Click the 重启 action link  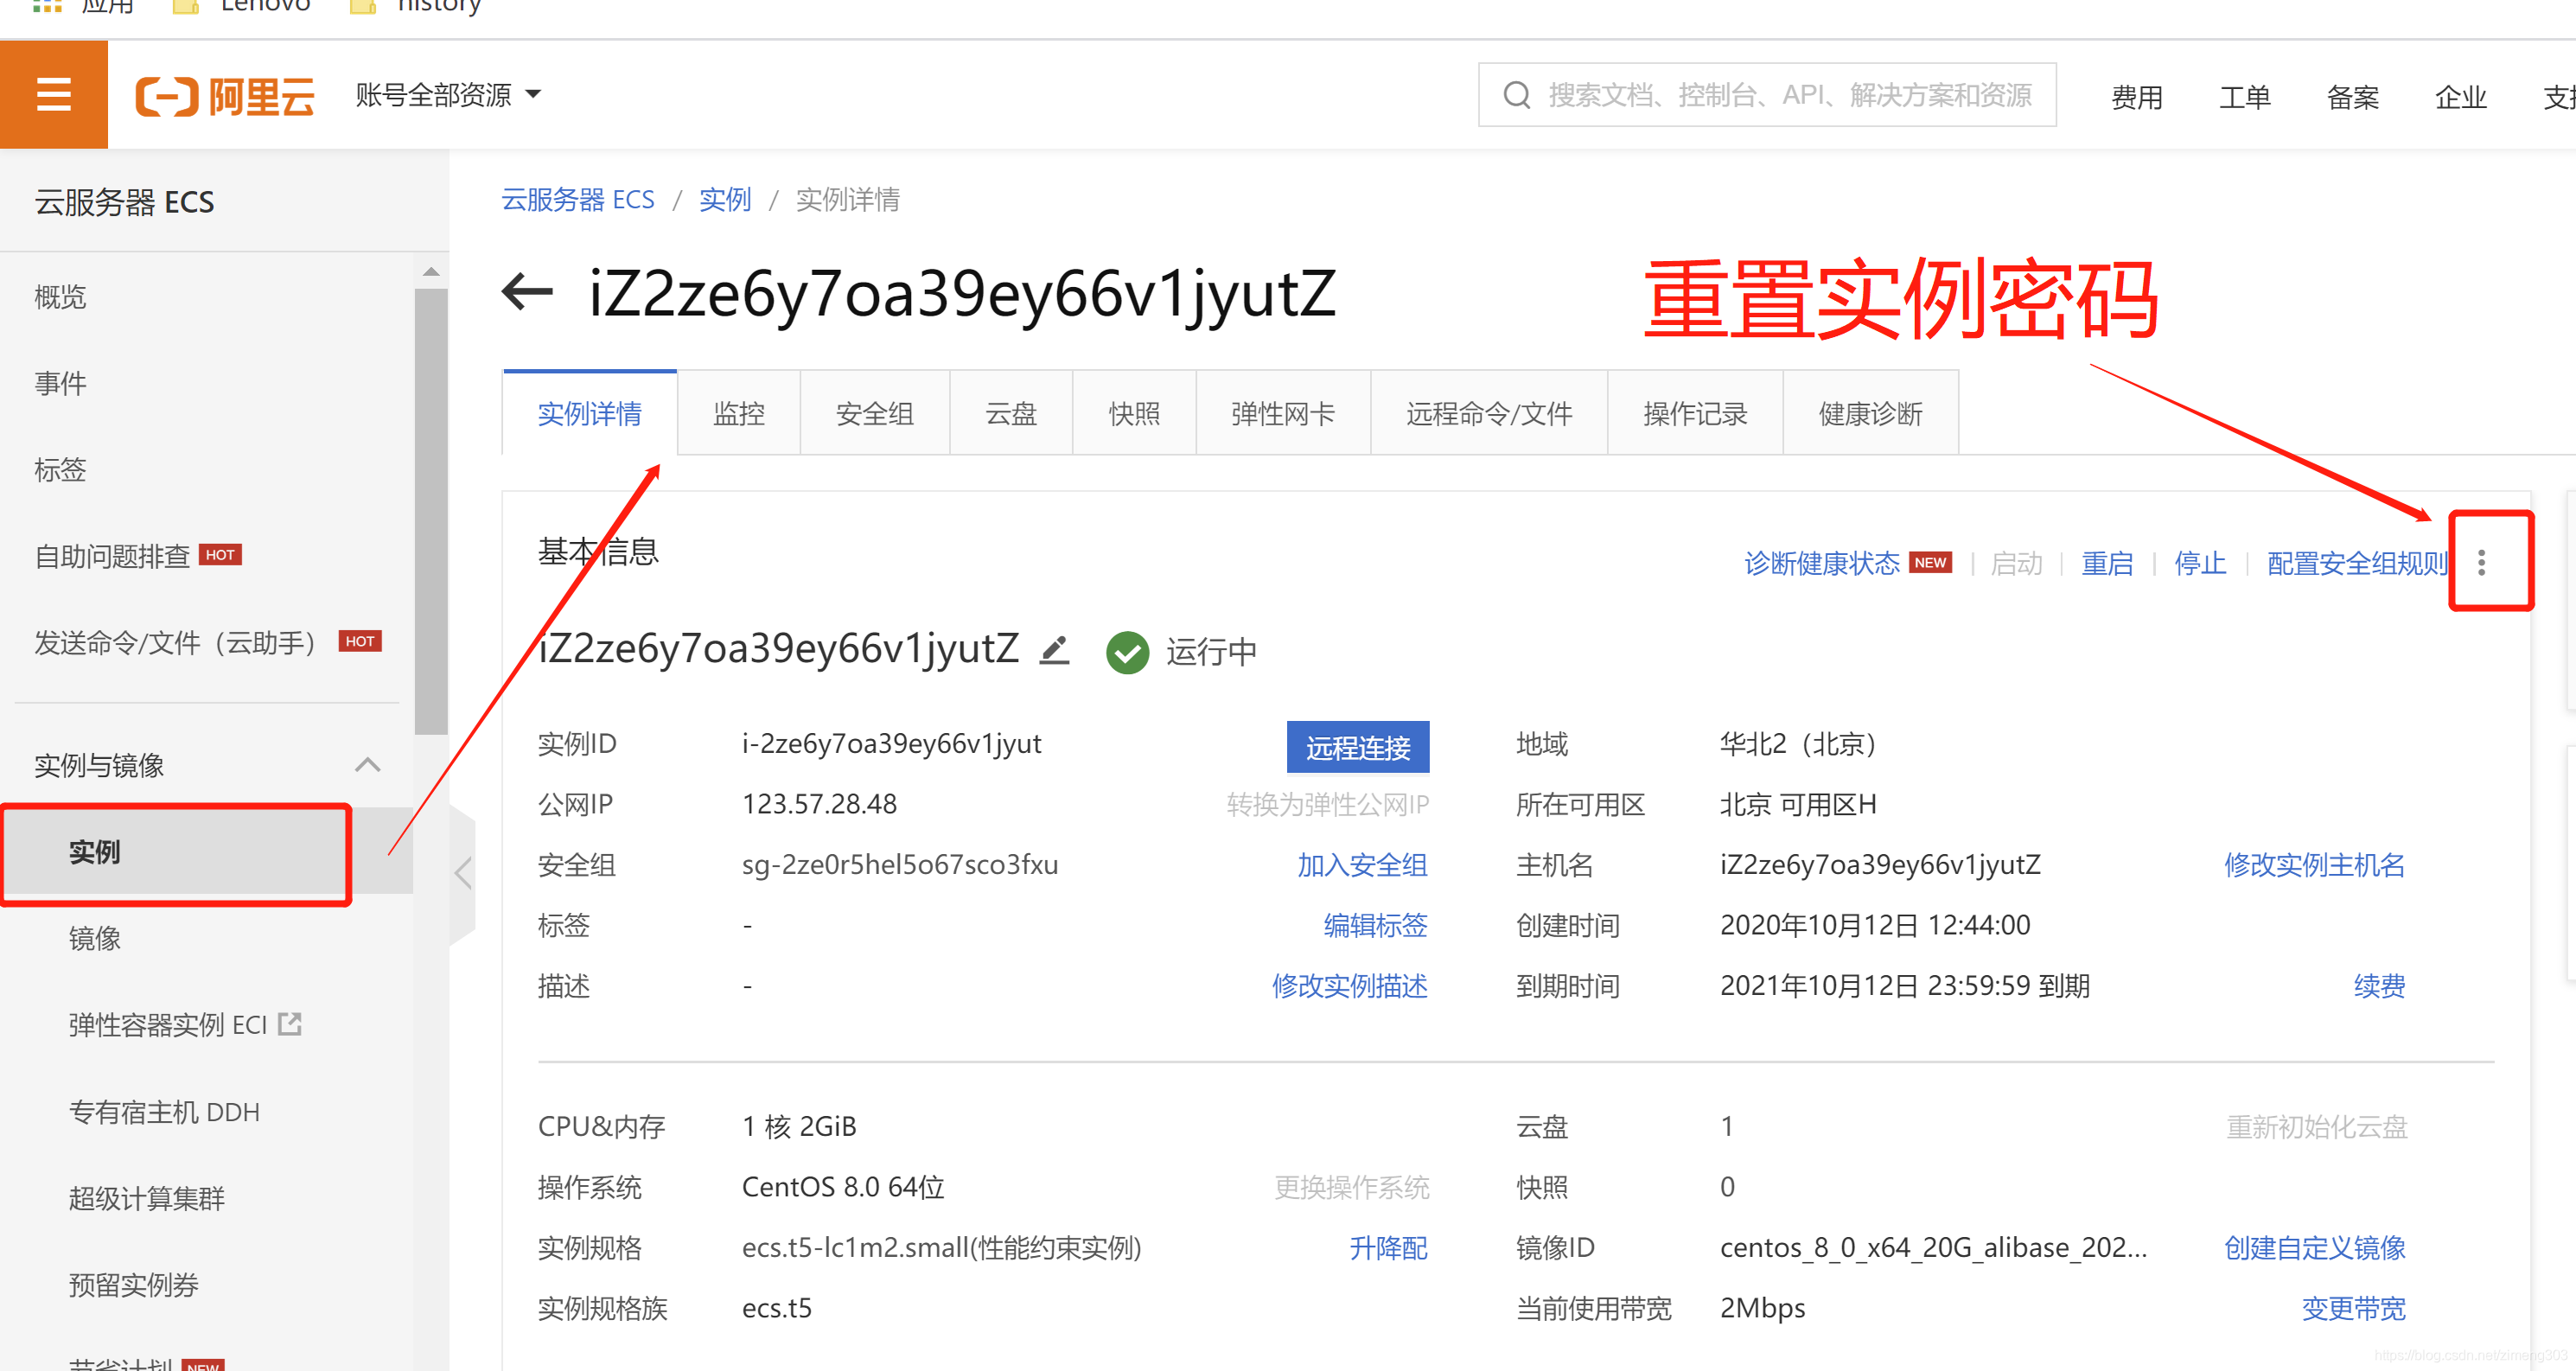point(2107,563)
